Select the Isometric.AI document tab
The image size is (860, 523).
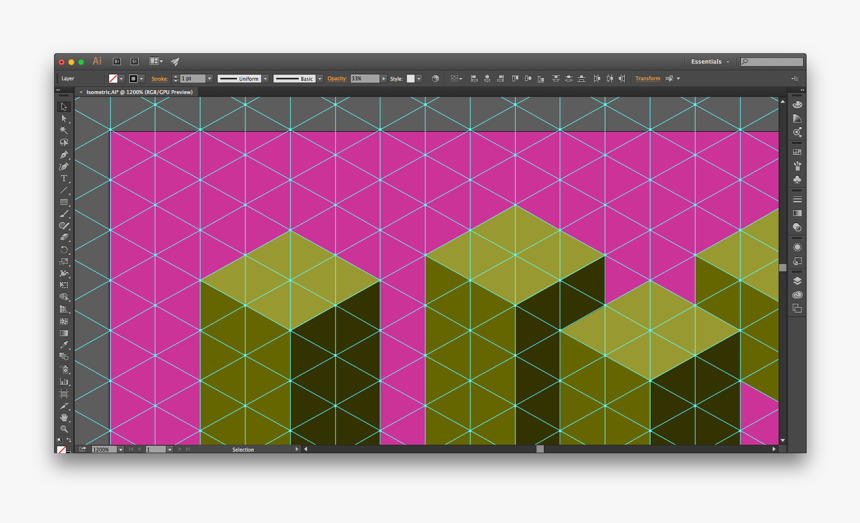point(139,92)
